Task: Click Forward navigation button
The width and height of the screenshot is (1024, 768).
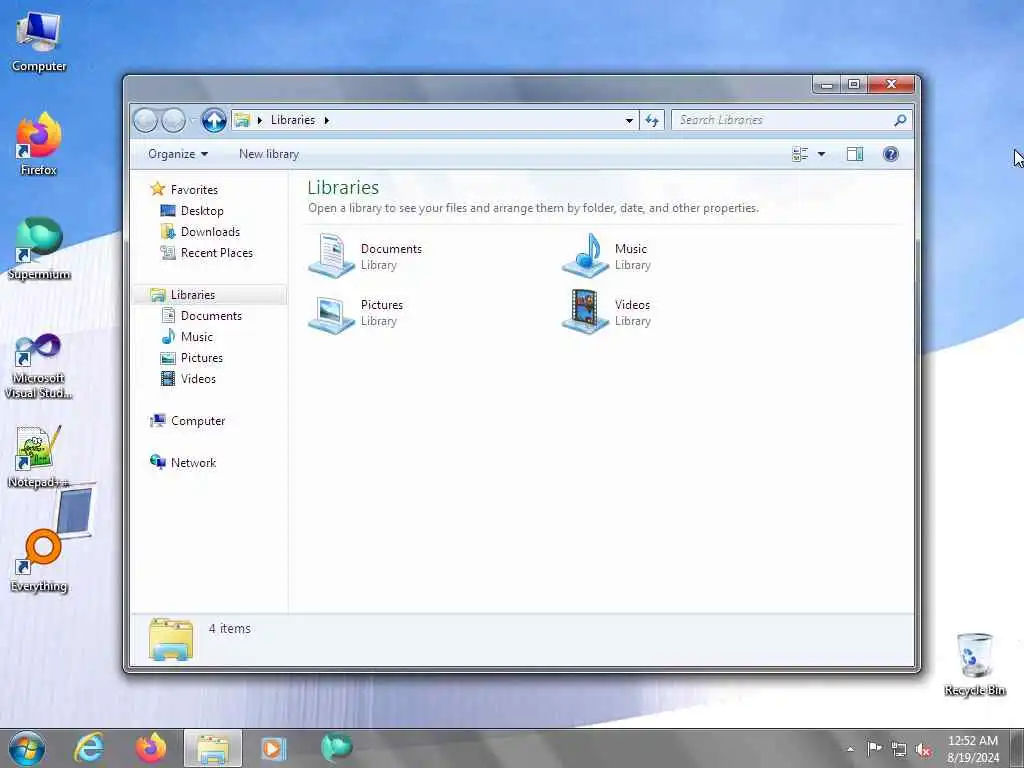Action: (x=173, y=120)
